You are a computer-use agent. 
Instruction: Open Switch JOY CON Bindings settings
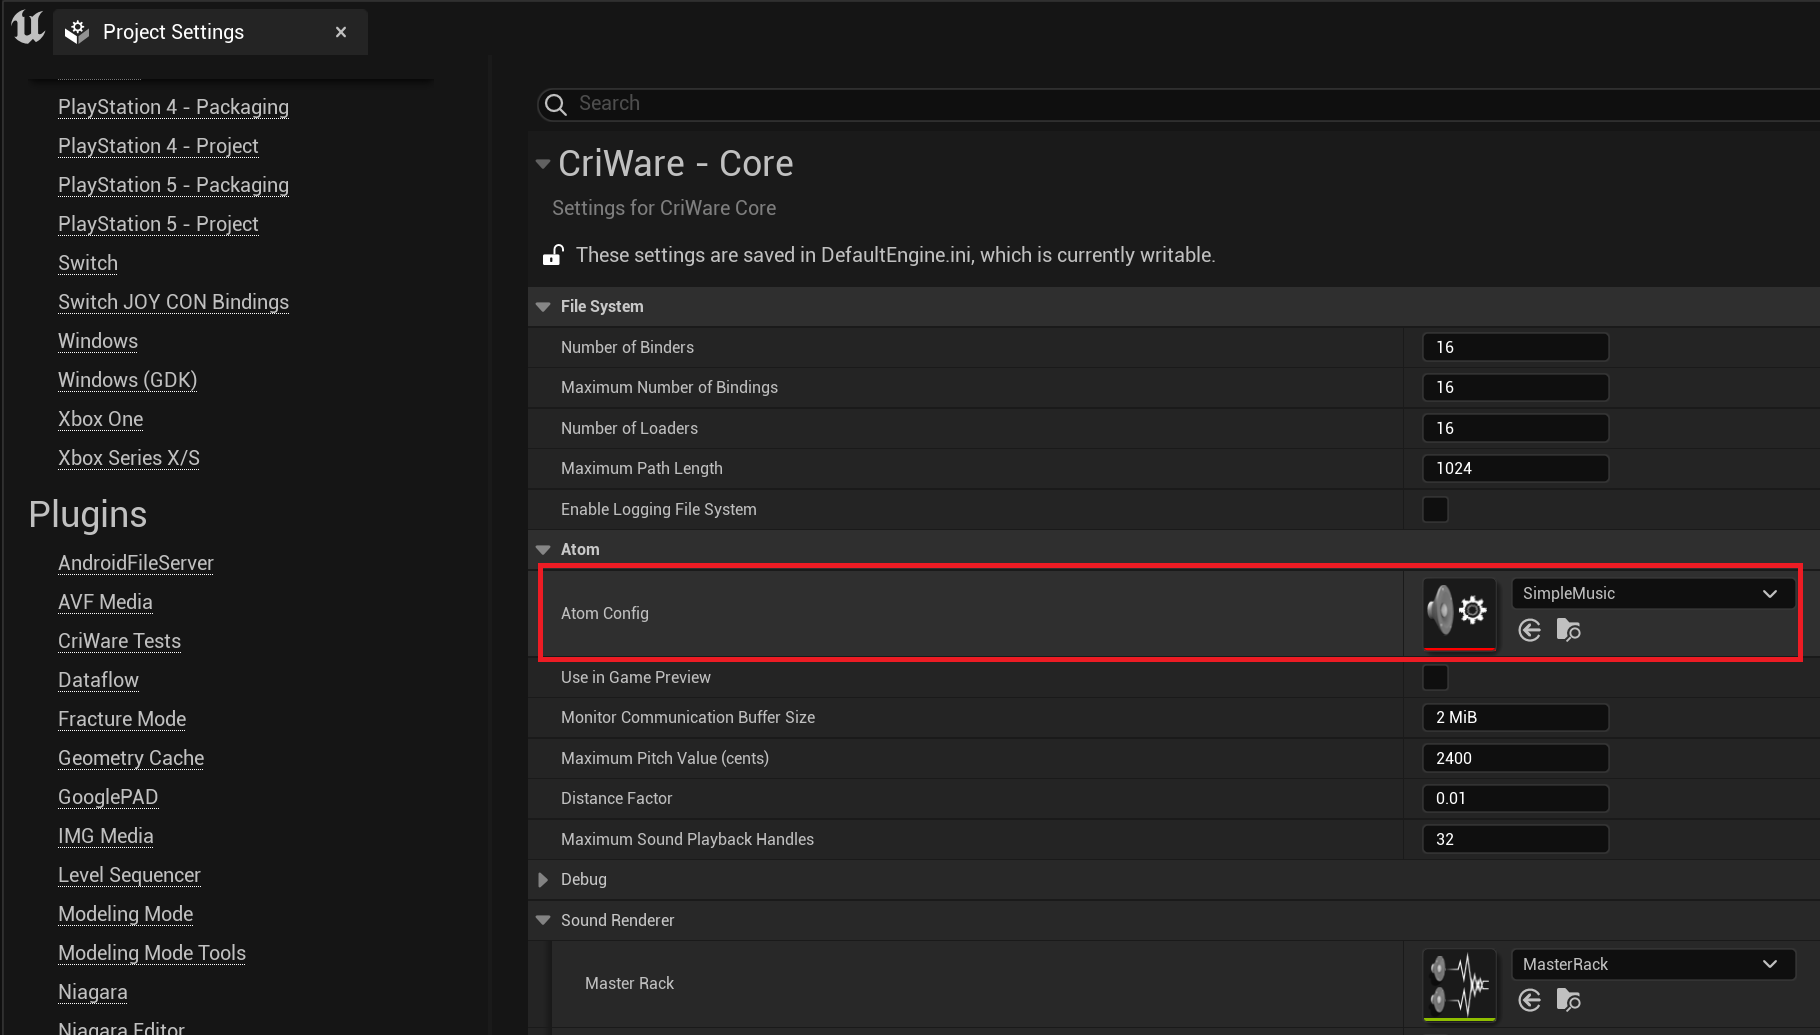173,302
